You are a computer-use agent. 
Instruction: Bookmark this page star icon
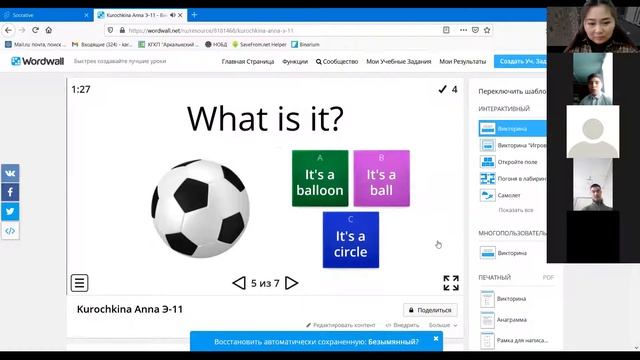pos(487,30)
